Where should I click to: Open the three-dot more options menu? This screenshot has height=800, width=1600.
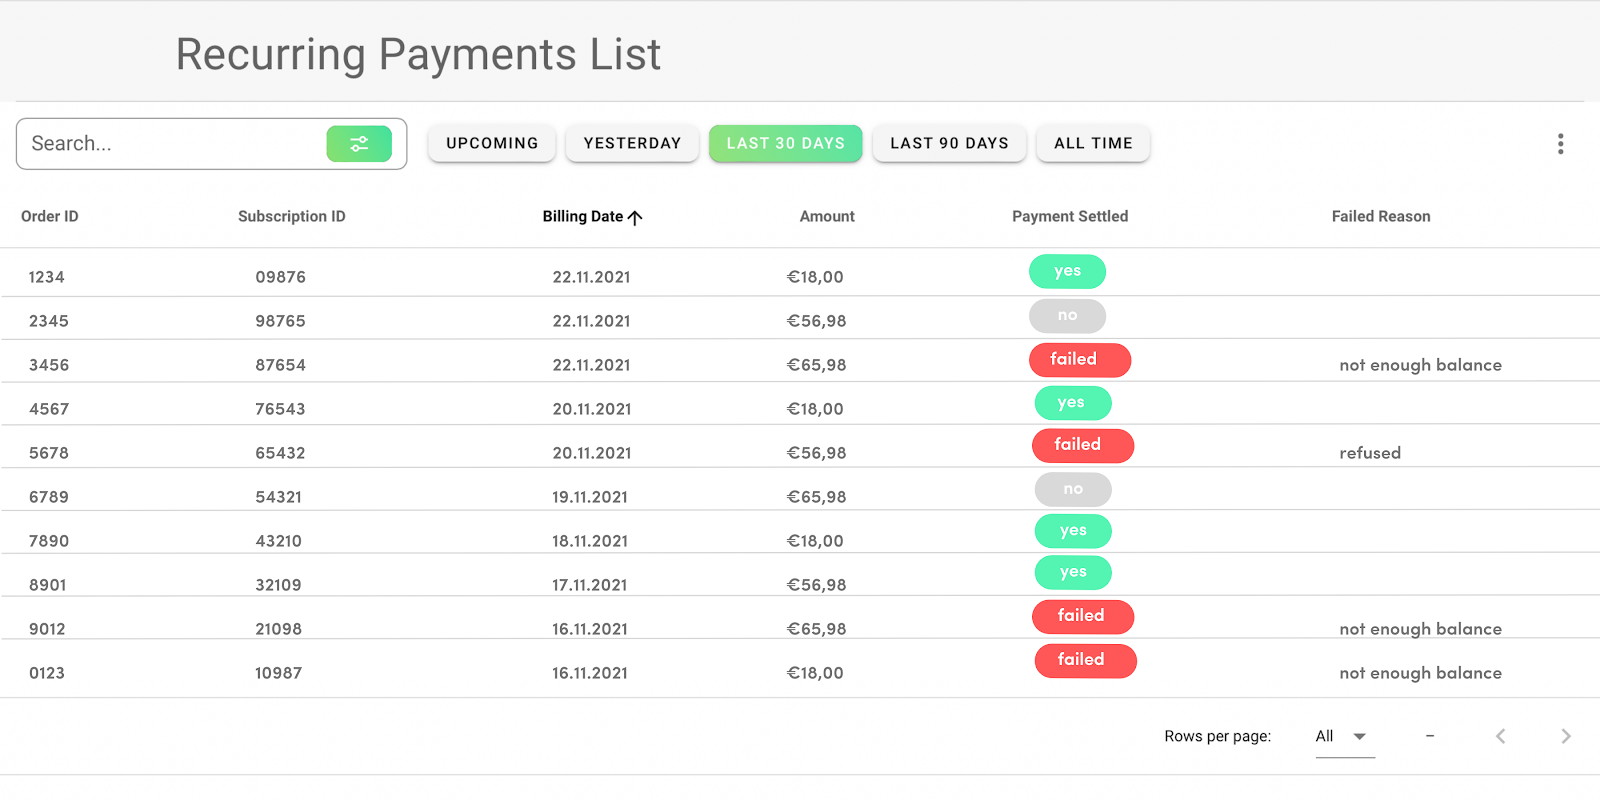1560,144
